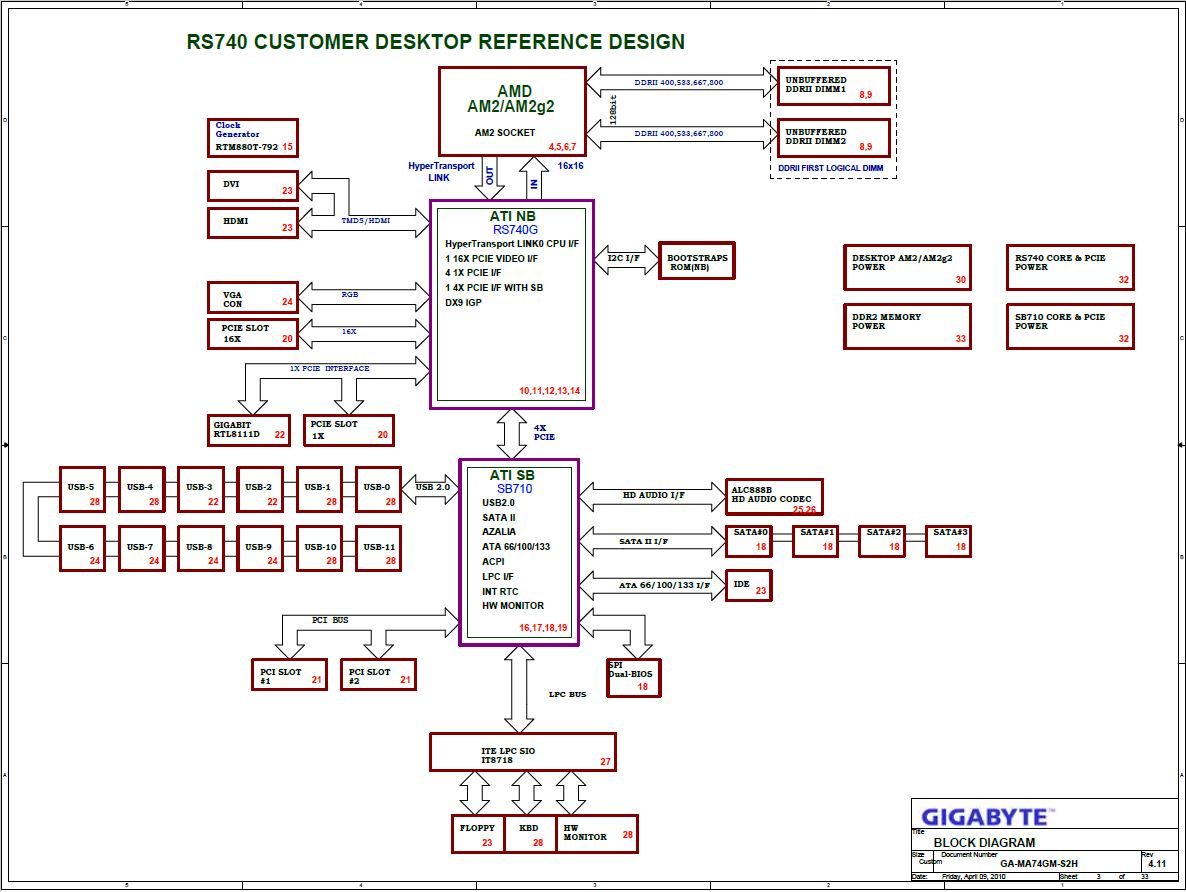Click the GA-MA74GM-S2H document number
1186x892 pixels.
tap(1039, 863)
